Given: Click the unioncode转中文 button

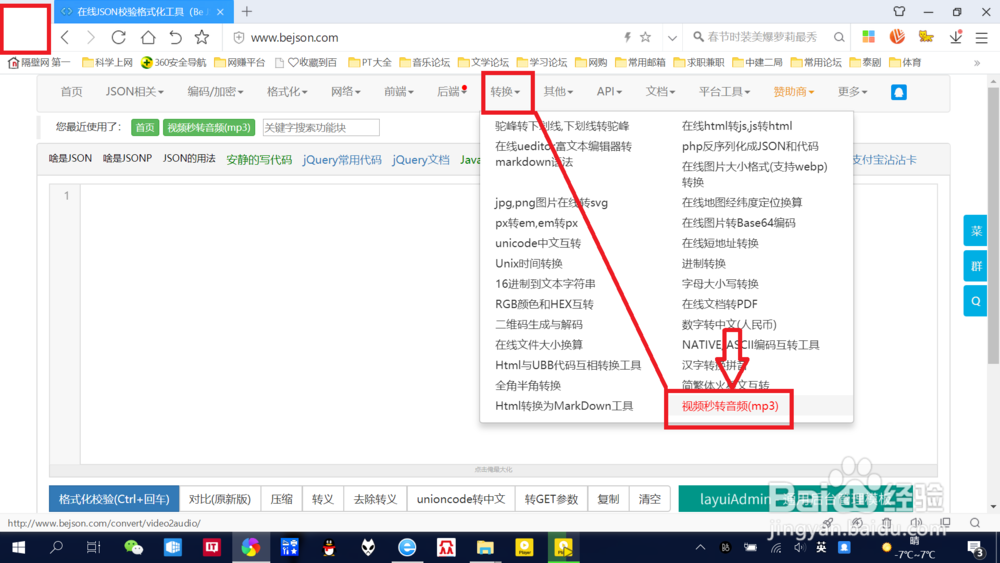Looking at the screenshot, I should [x=460, y=499].
